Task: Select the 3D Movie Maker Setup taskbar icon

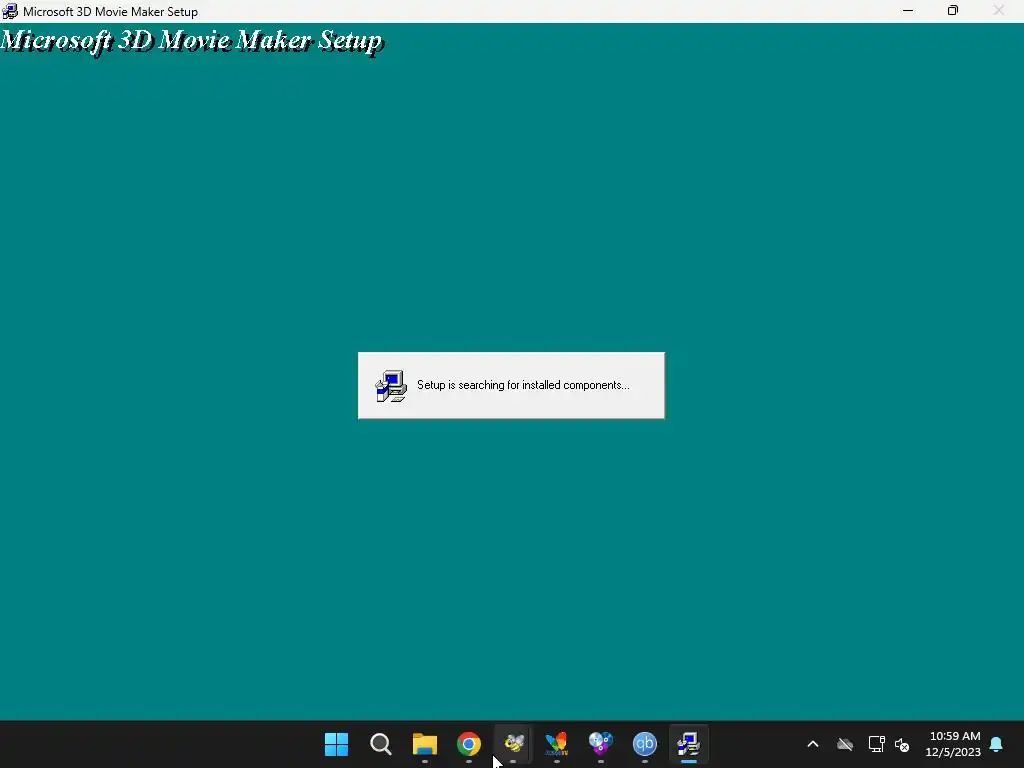Action: click(x=688, y=744)
